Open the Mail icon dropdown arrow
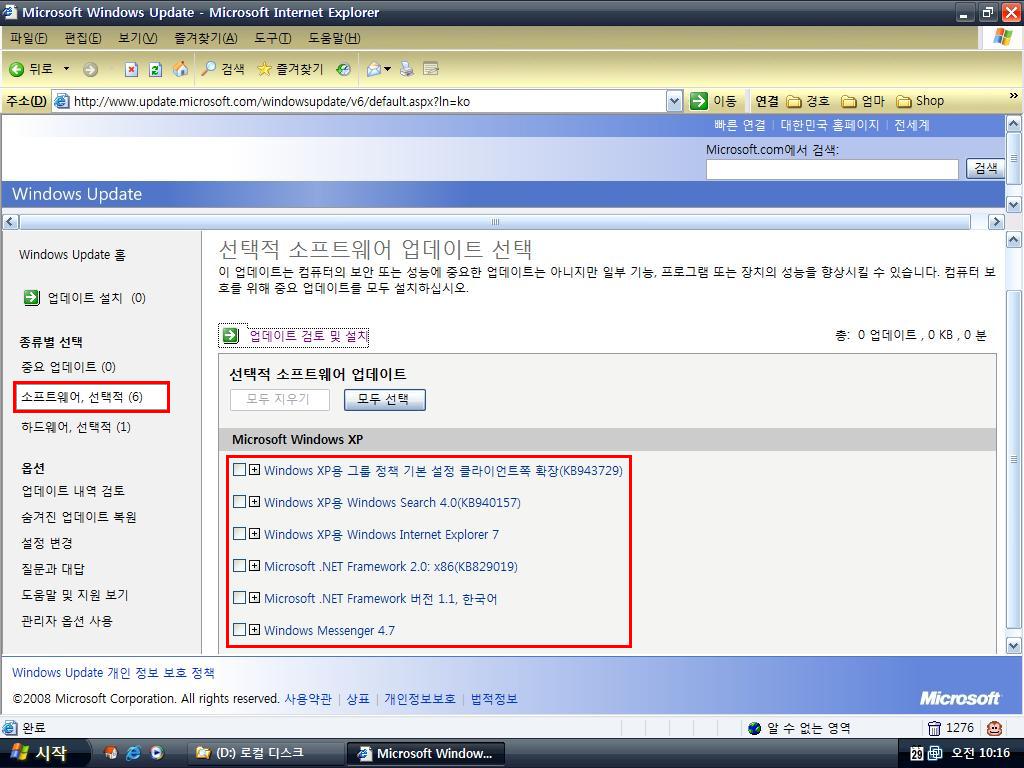 (x=387, y=69)
